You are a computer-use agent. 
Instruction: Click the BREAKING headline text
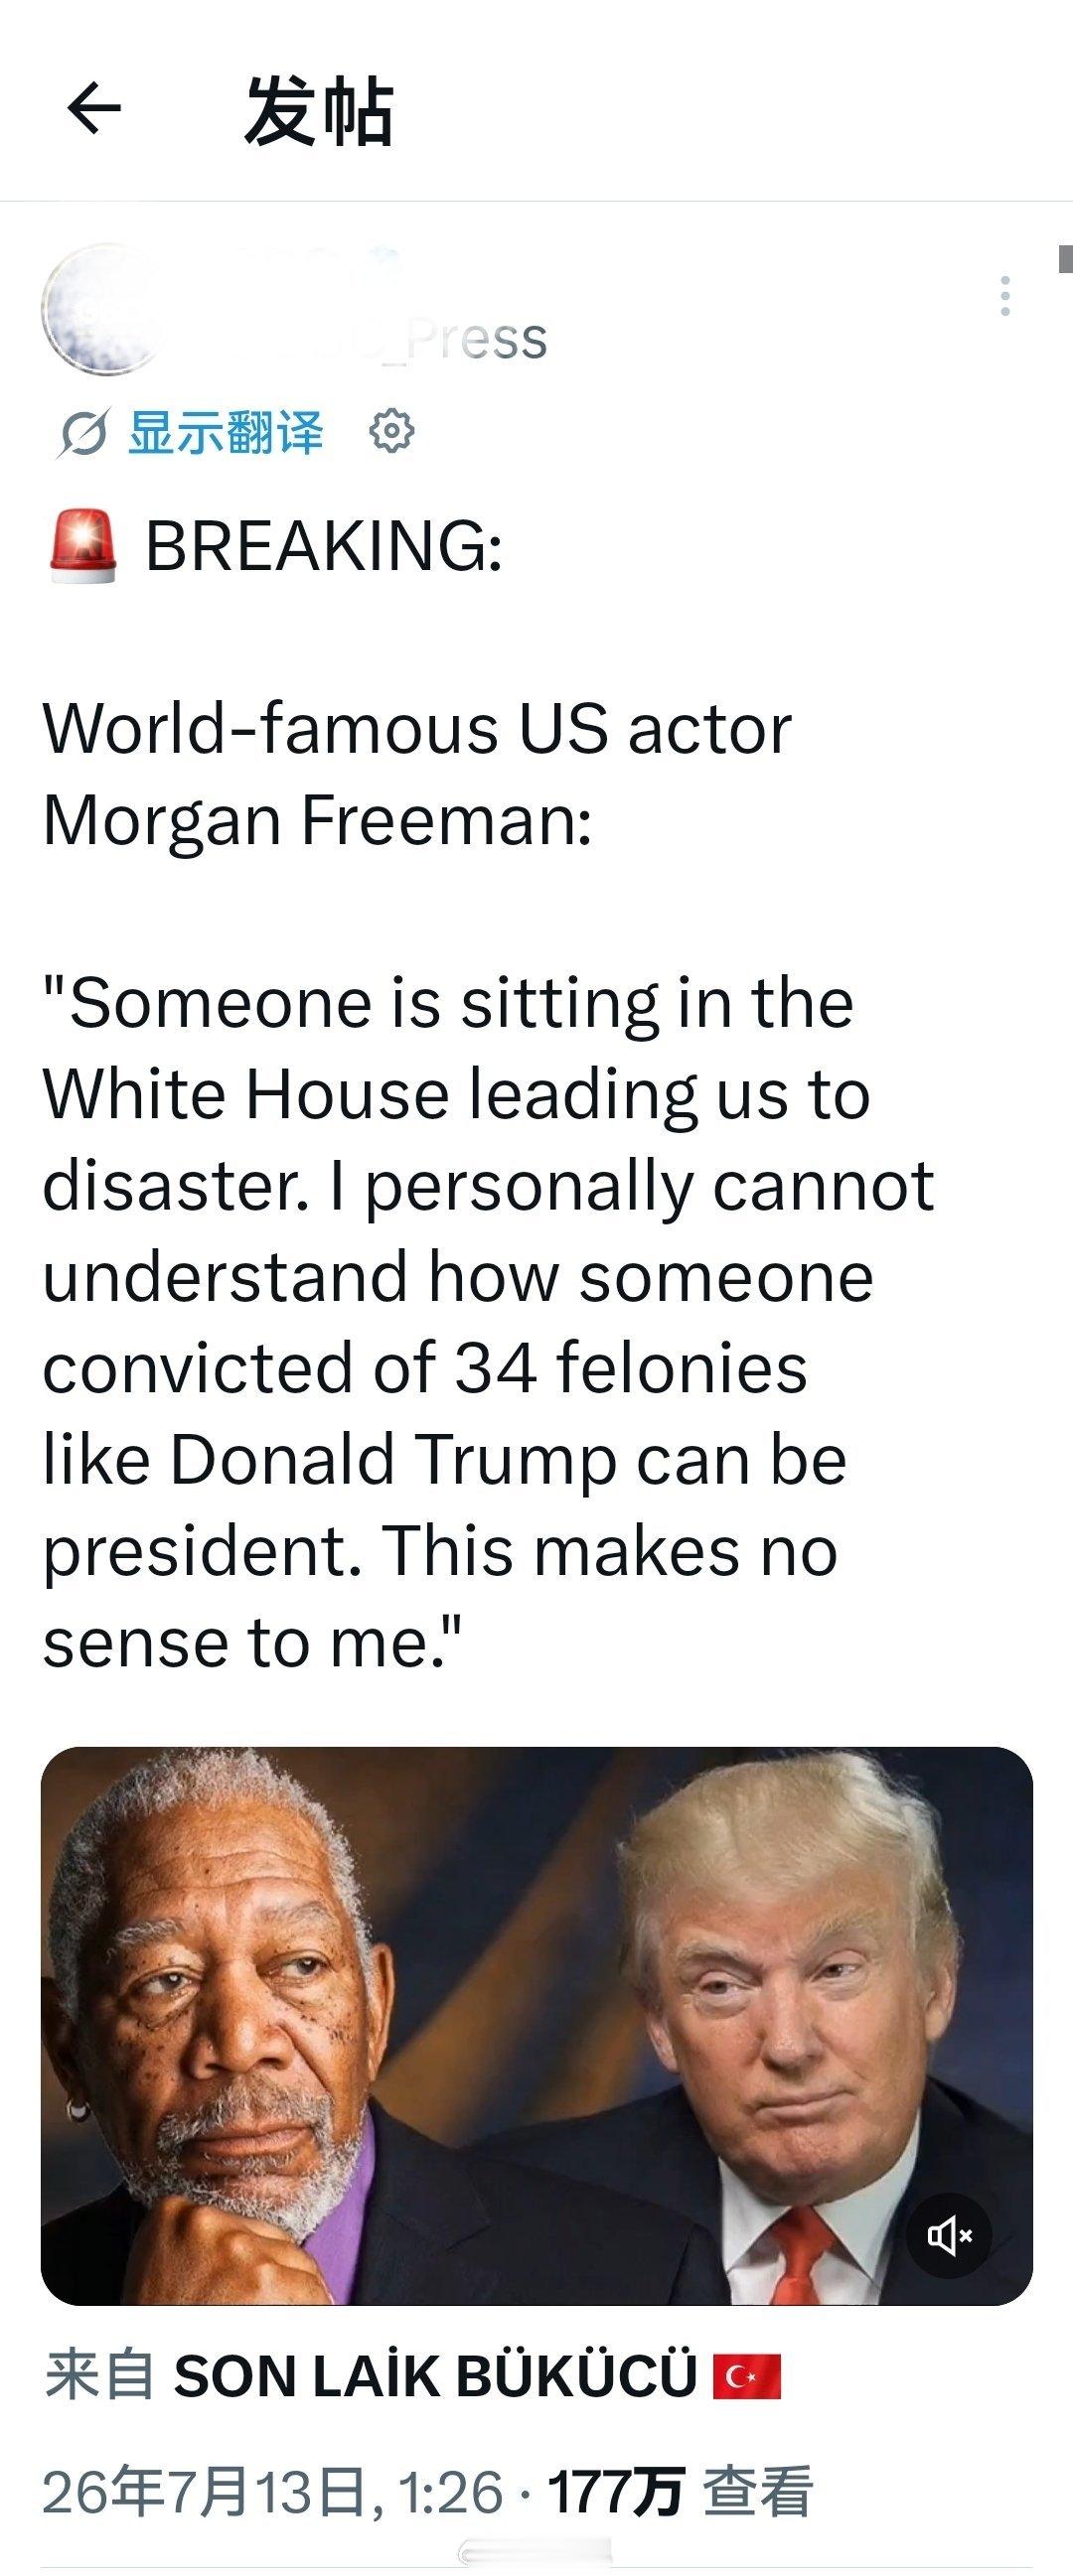[x=324, y=546]
